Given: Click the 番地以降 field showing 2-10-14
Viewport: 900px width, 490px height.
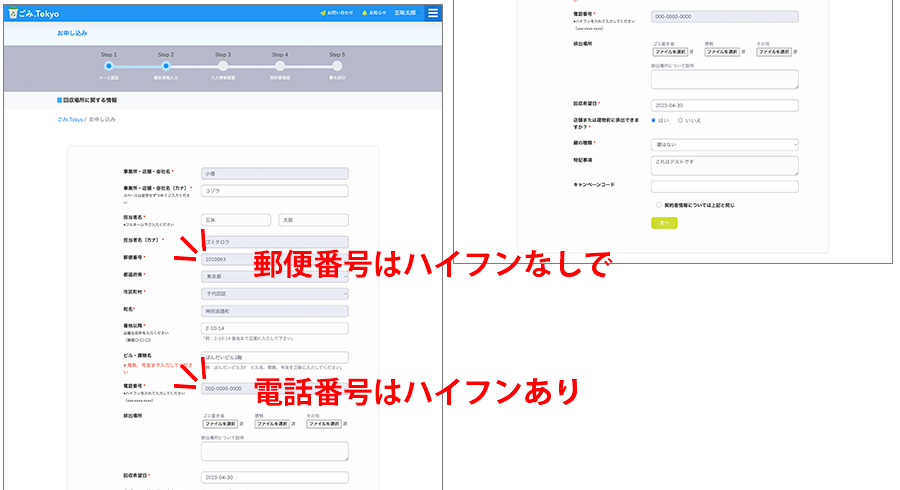Looking at the screenshot, I should pyautogui.click(x=274, y=328).
